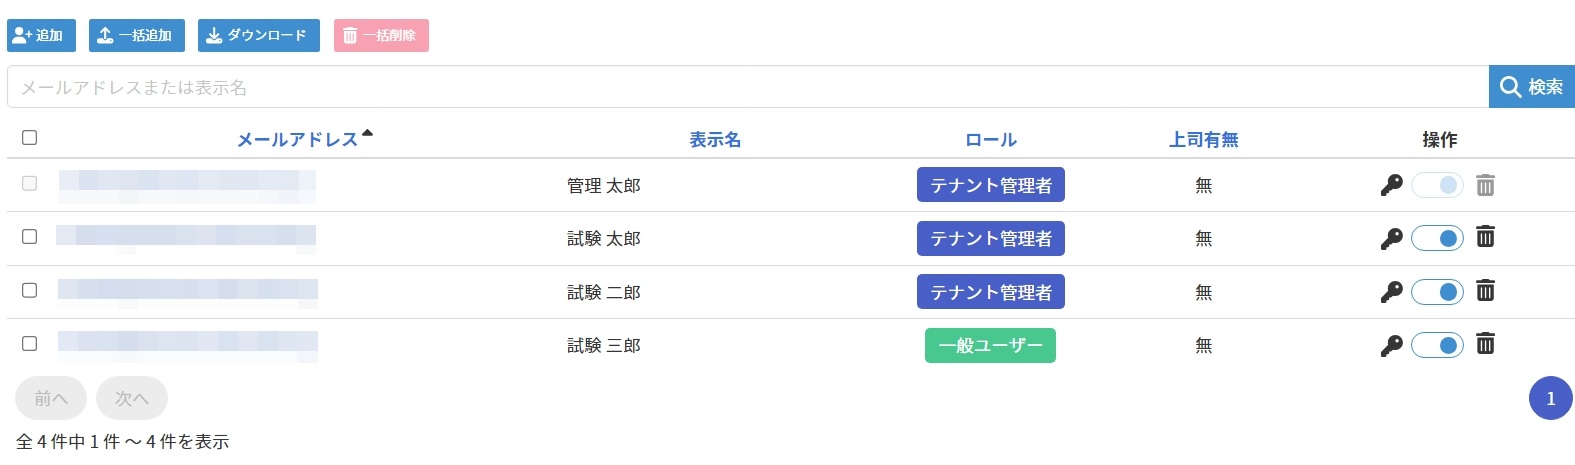Click the key icon for 試験 二郎
The width and height of the screenshot is (1575, 465).
pos(1391,292)
